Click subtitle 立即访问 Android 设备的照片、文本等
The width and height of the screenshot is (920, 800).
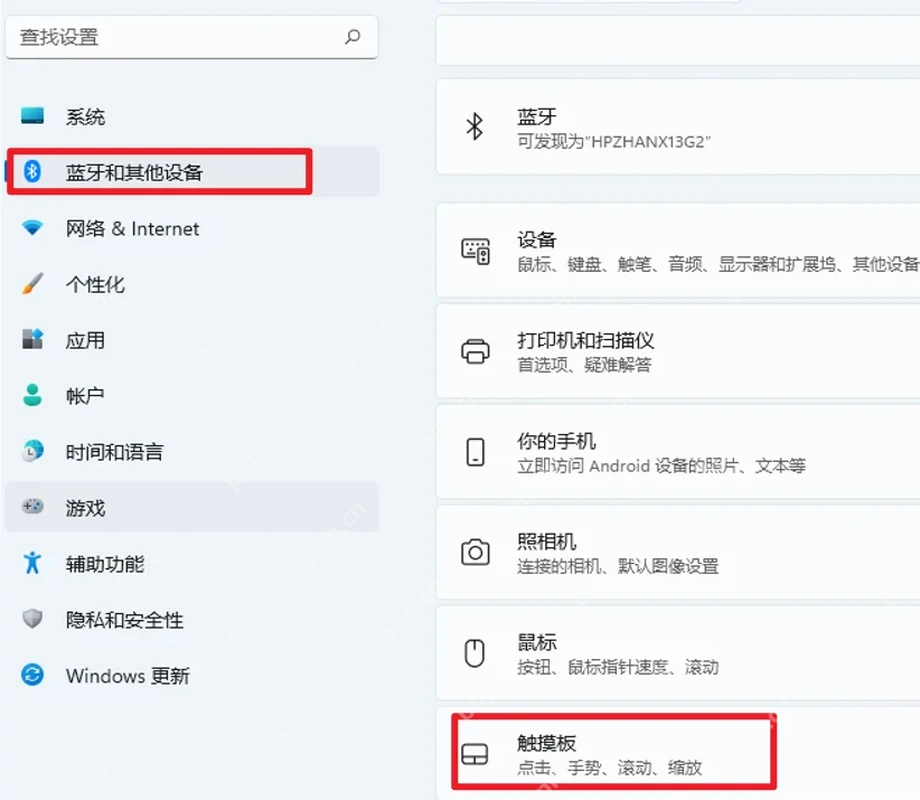click(661, 465)
